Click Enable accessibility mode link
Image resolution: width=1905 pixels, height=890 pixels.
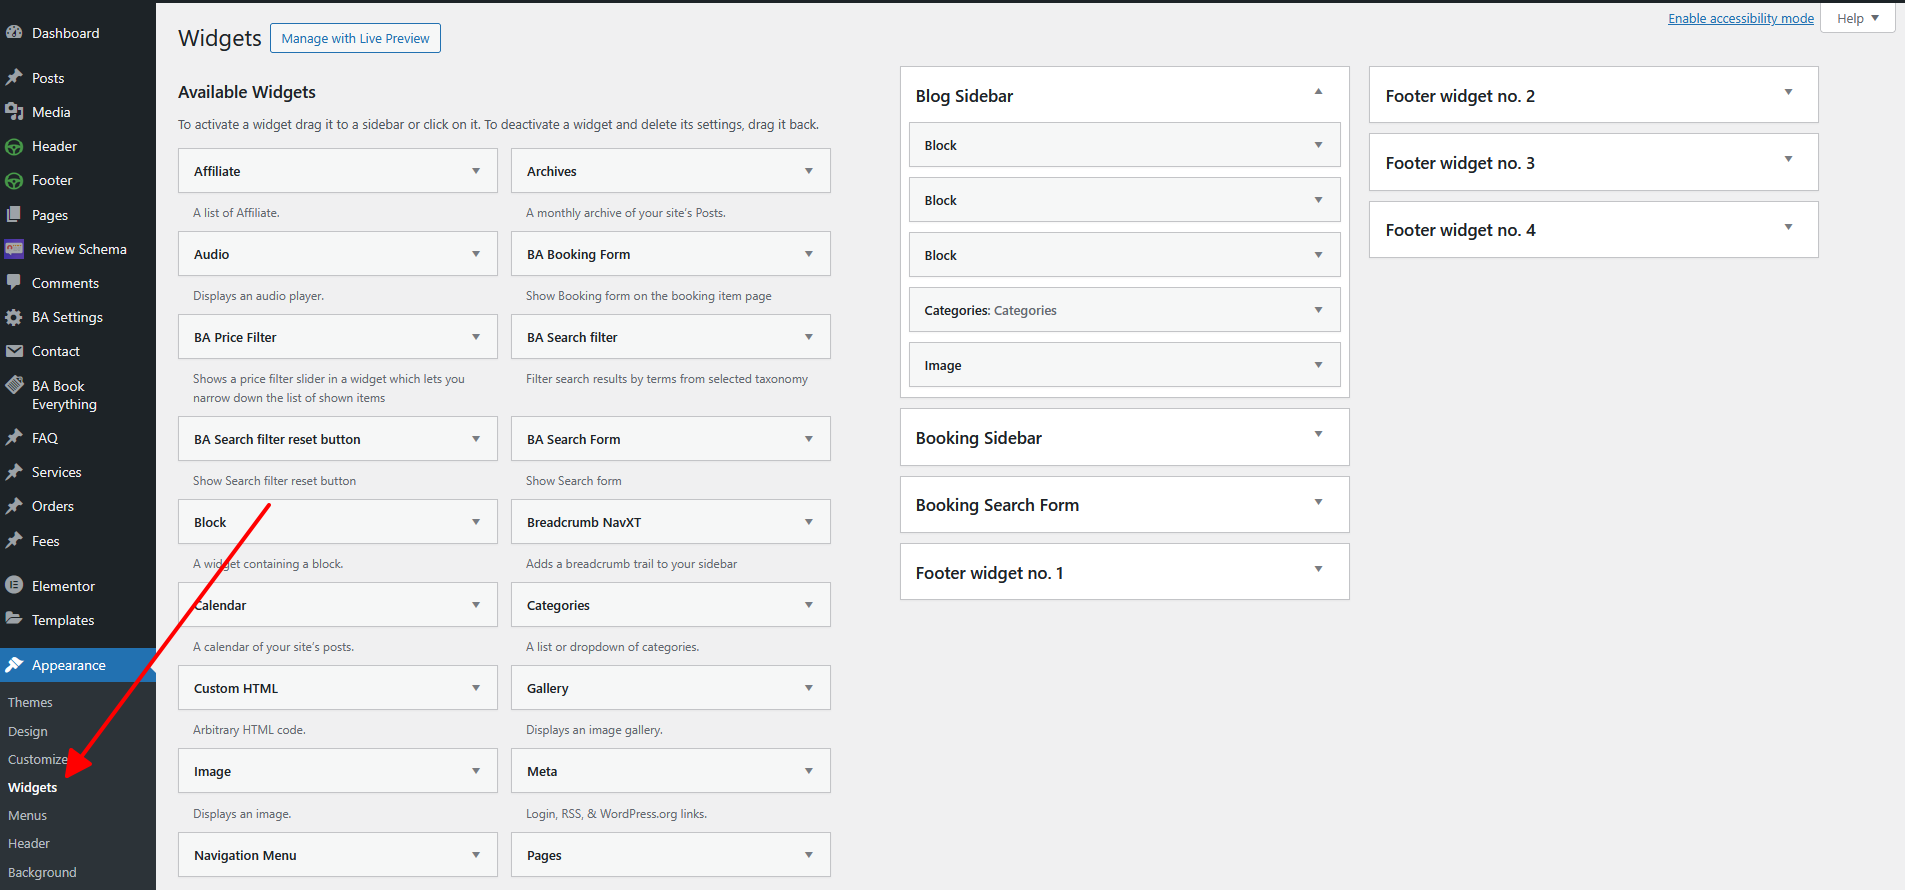click(1740, 18)
